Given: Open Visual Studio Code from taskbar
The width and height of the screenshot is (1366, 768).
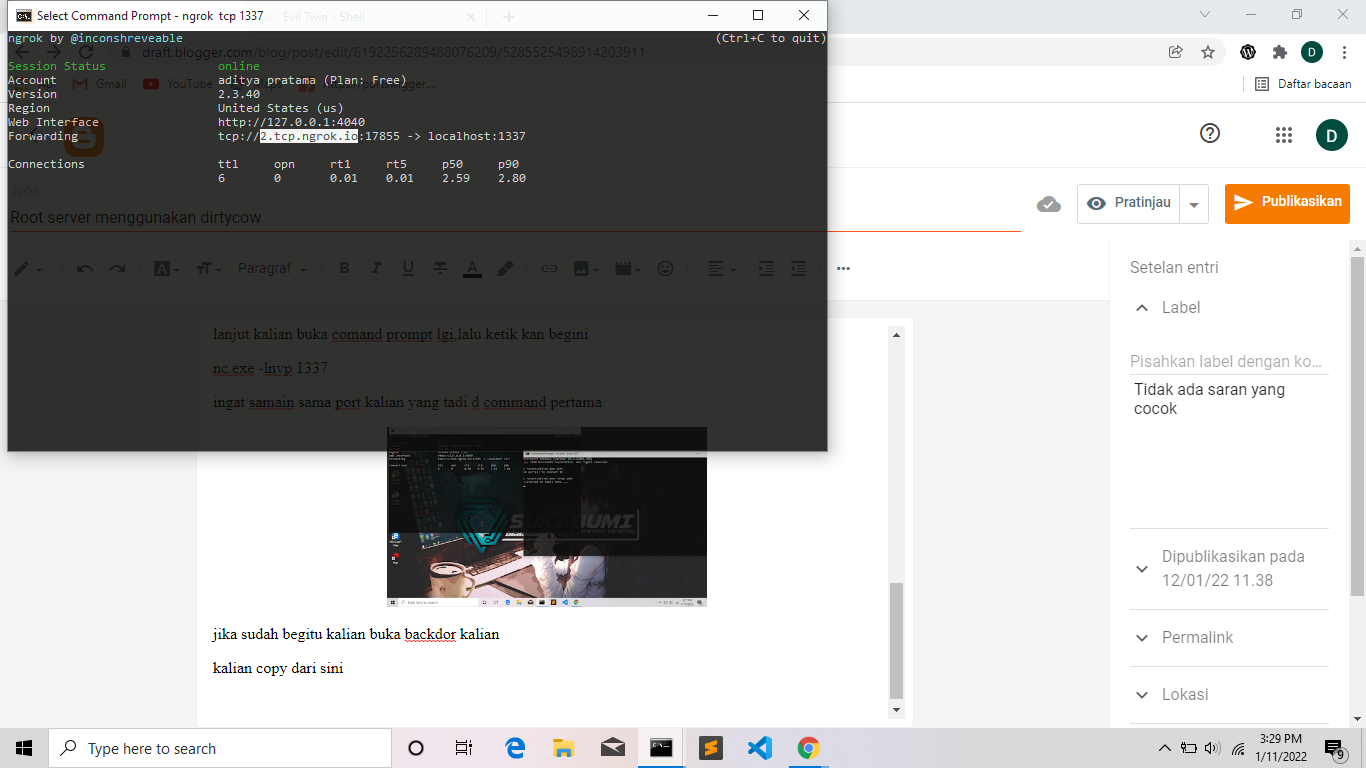Looking at the screenshot, I should (760, 748).
